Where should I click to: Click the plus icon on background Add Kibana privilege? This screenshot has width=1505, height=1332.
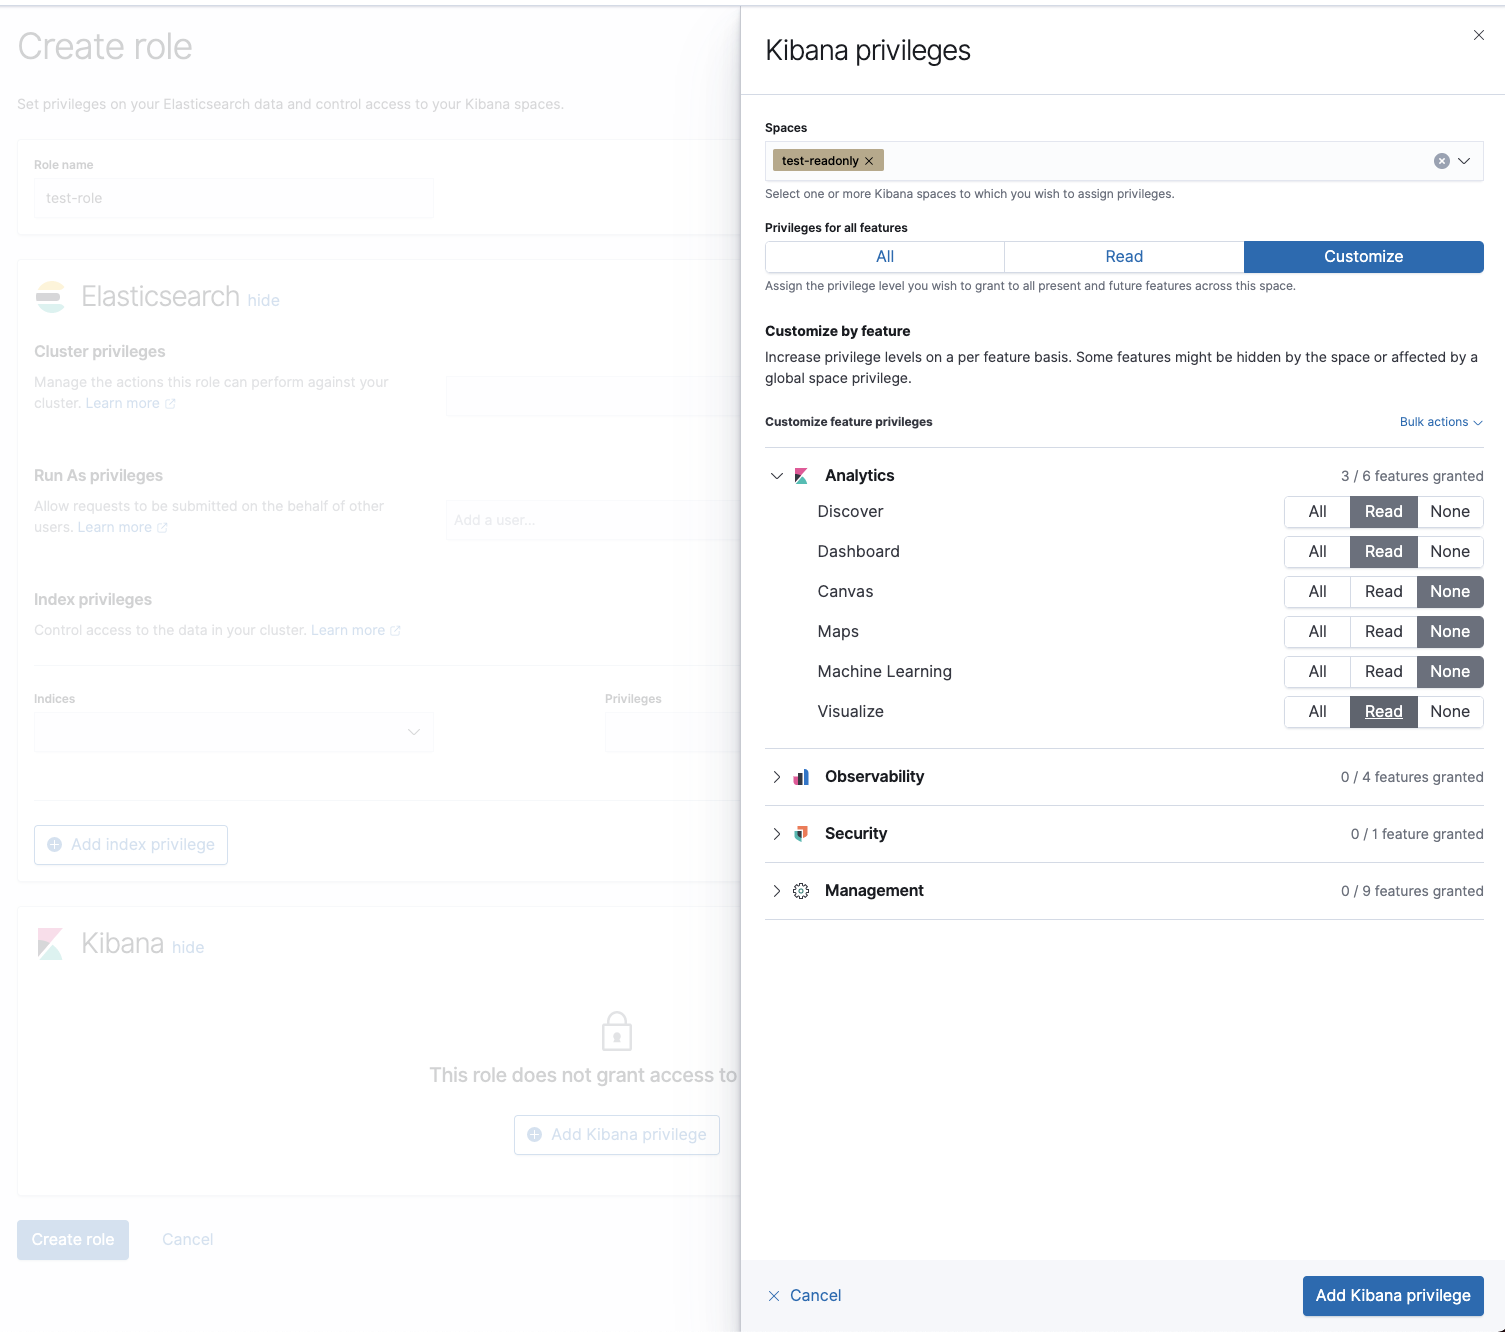click(x=535, y=1135)
